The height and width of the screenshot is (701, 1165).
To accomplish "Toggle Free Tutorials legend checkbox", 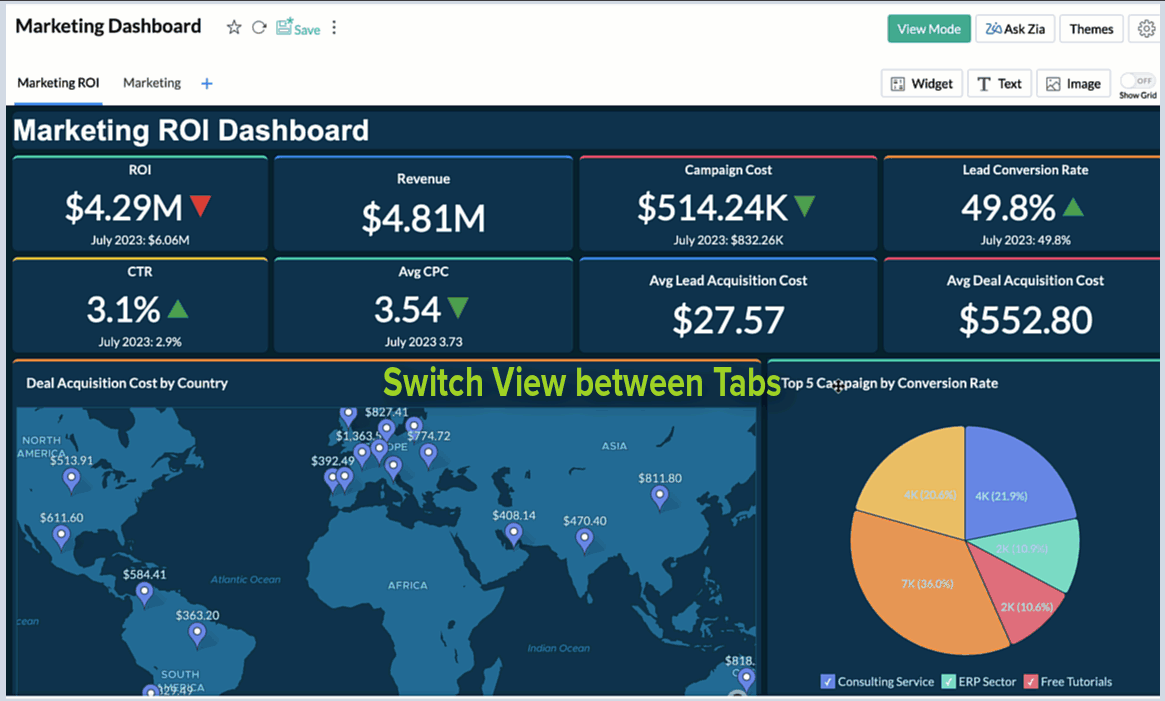I will click(1031, 682).
